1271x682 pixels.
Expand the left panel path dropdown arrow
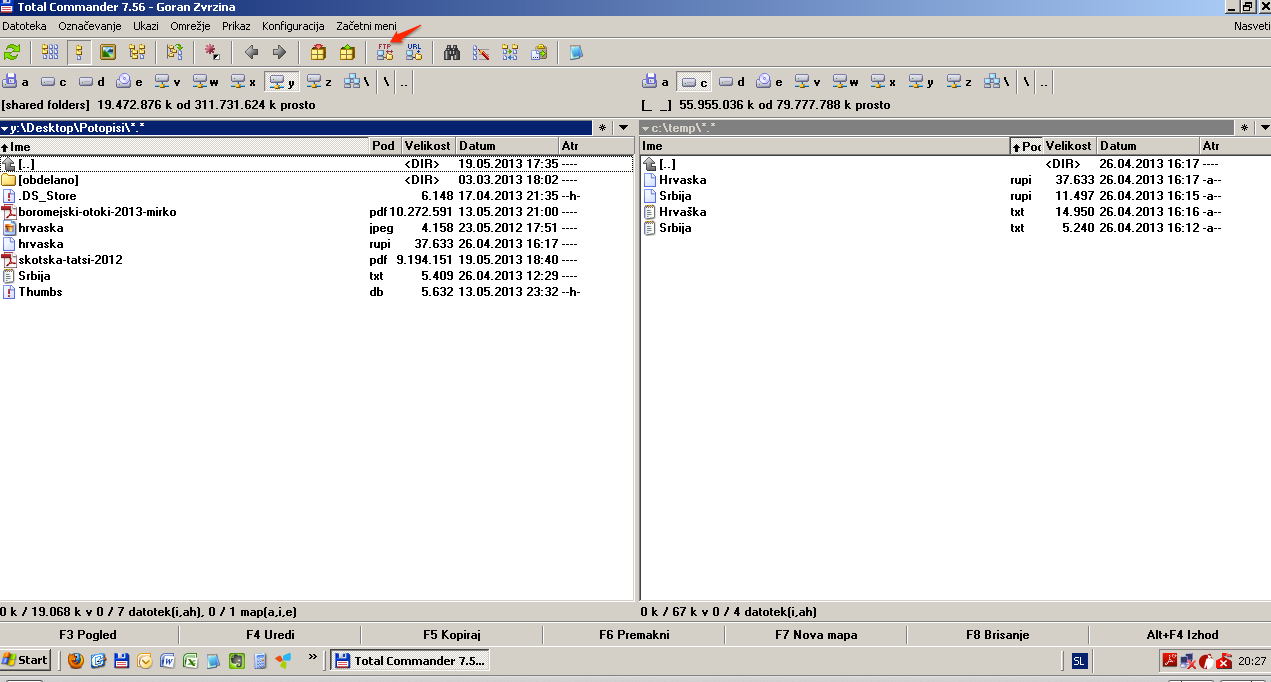tap(5, 128)
